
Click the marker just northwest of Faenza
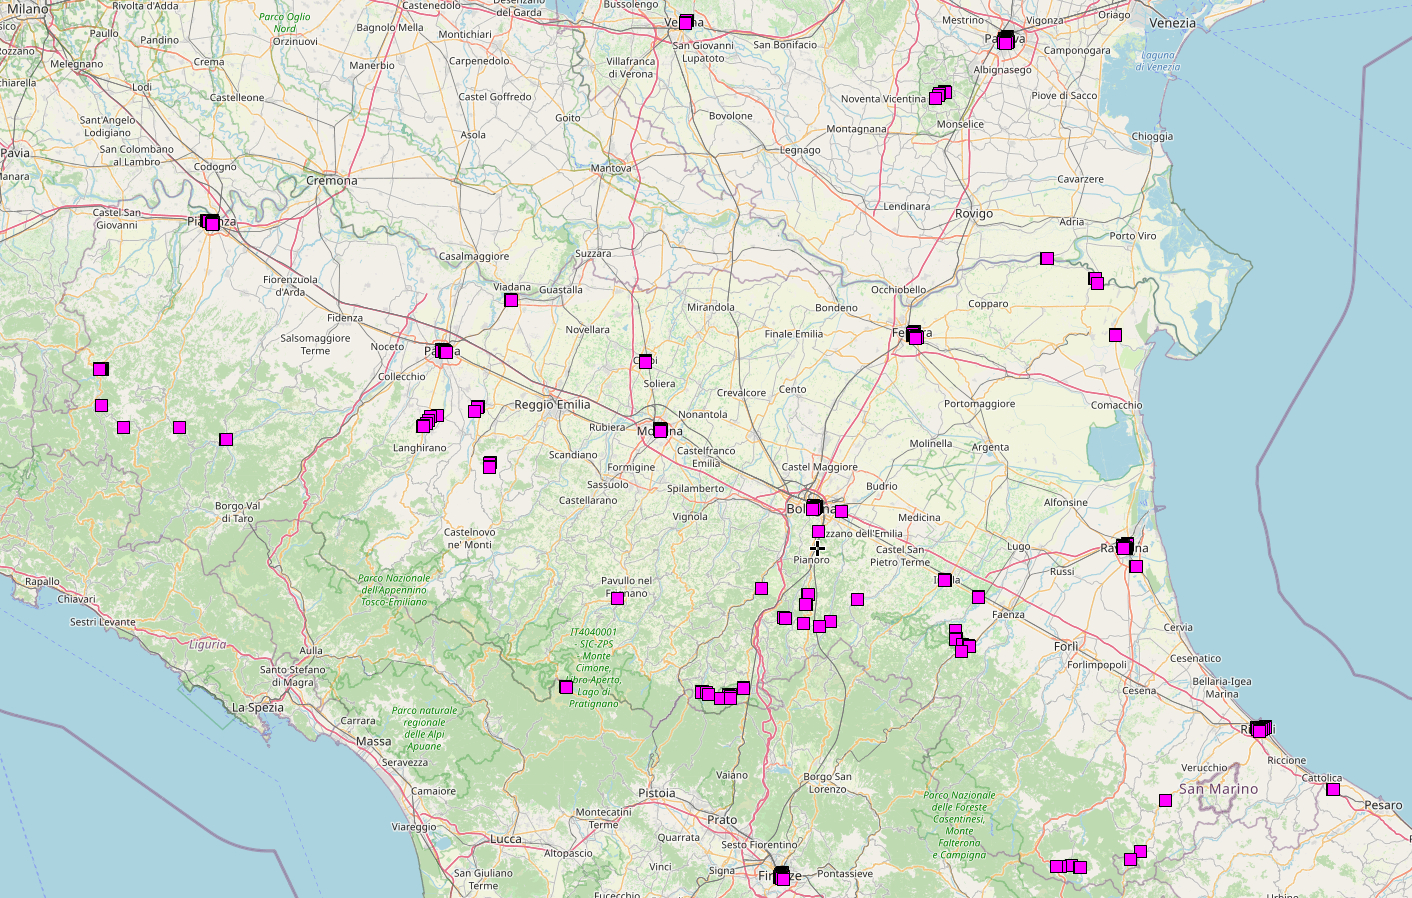click(x=978, y=597)
